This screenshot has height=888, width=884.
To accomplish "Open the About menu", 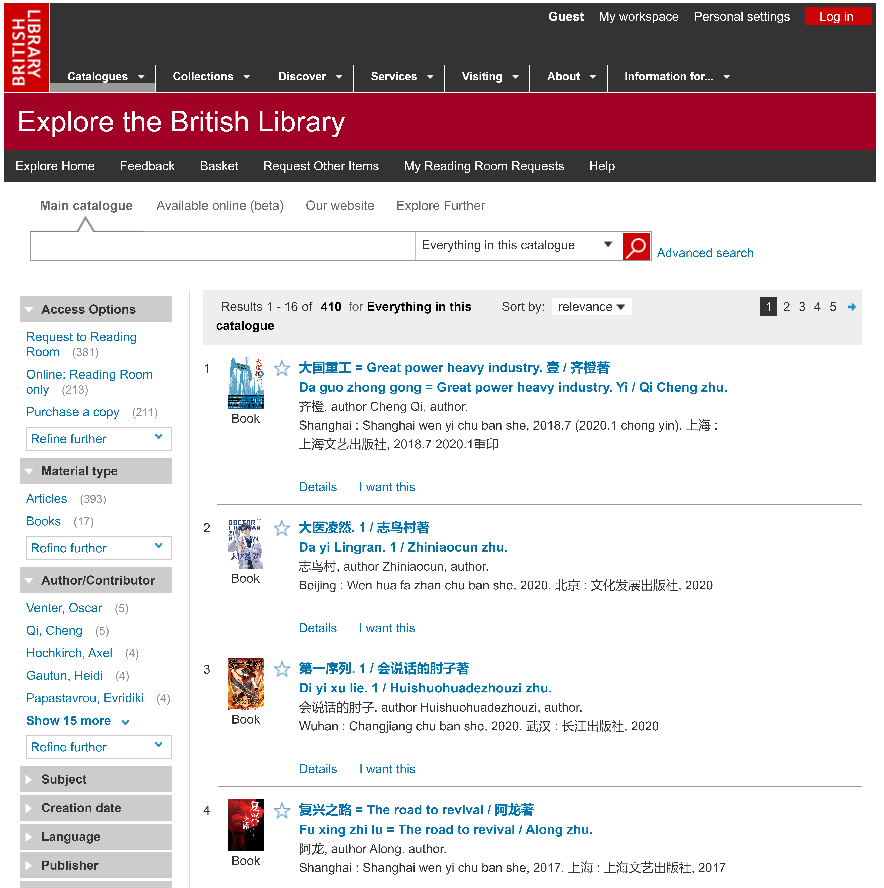I will tap(571, 76).
